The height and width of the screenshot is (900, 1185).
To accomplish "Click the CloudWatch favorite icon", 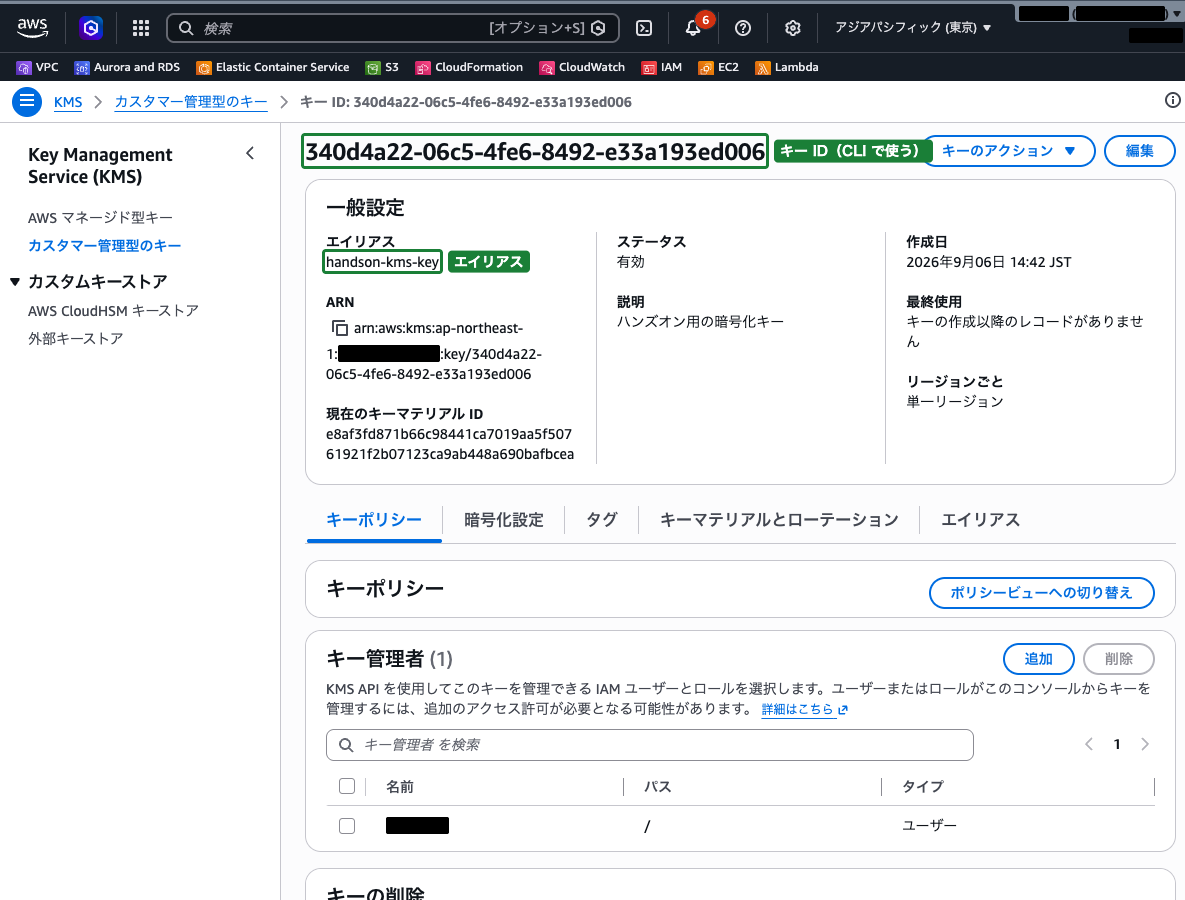I will click(547, 68).
